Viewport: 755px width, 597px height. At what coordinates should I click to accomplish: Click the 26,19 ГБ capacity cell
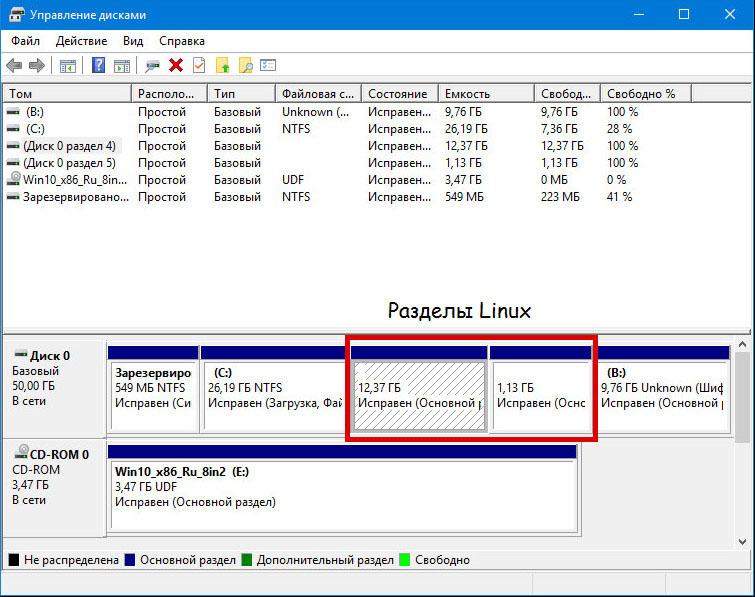(466, 129)
